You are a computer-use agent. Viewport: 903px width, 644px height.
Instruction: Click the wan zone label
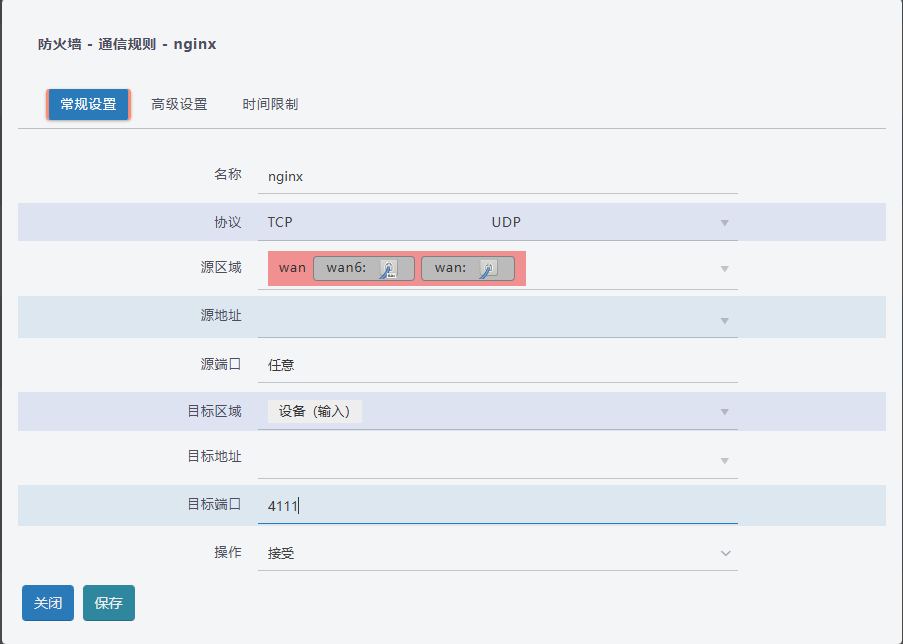click(292, 268)
